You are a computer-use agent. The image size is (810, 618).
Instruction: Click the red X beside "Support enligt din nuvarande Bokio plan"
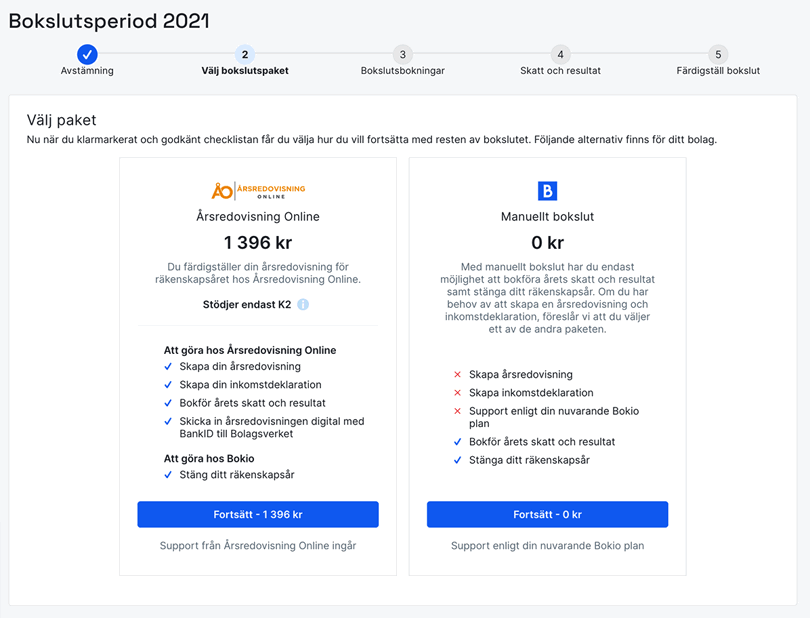point(458,411)
